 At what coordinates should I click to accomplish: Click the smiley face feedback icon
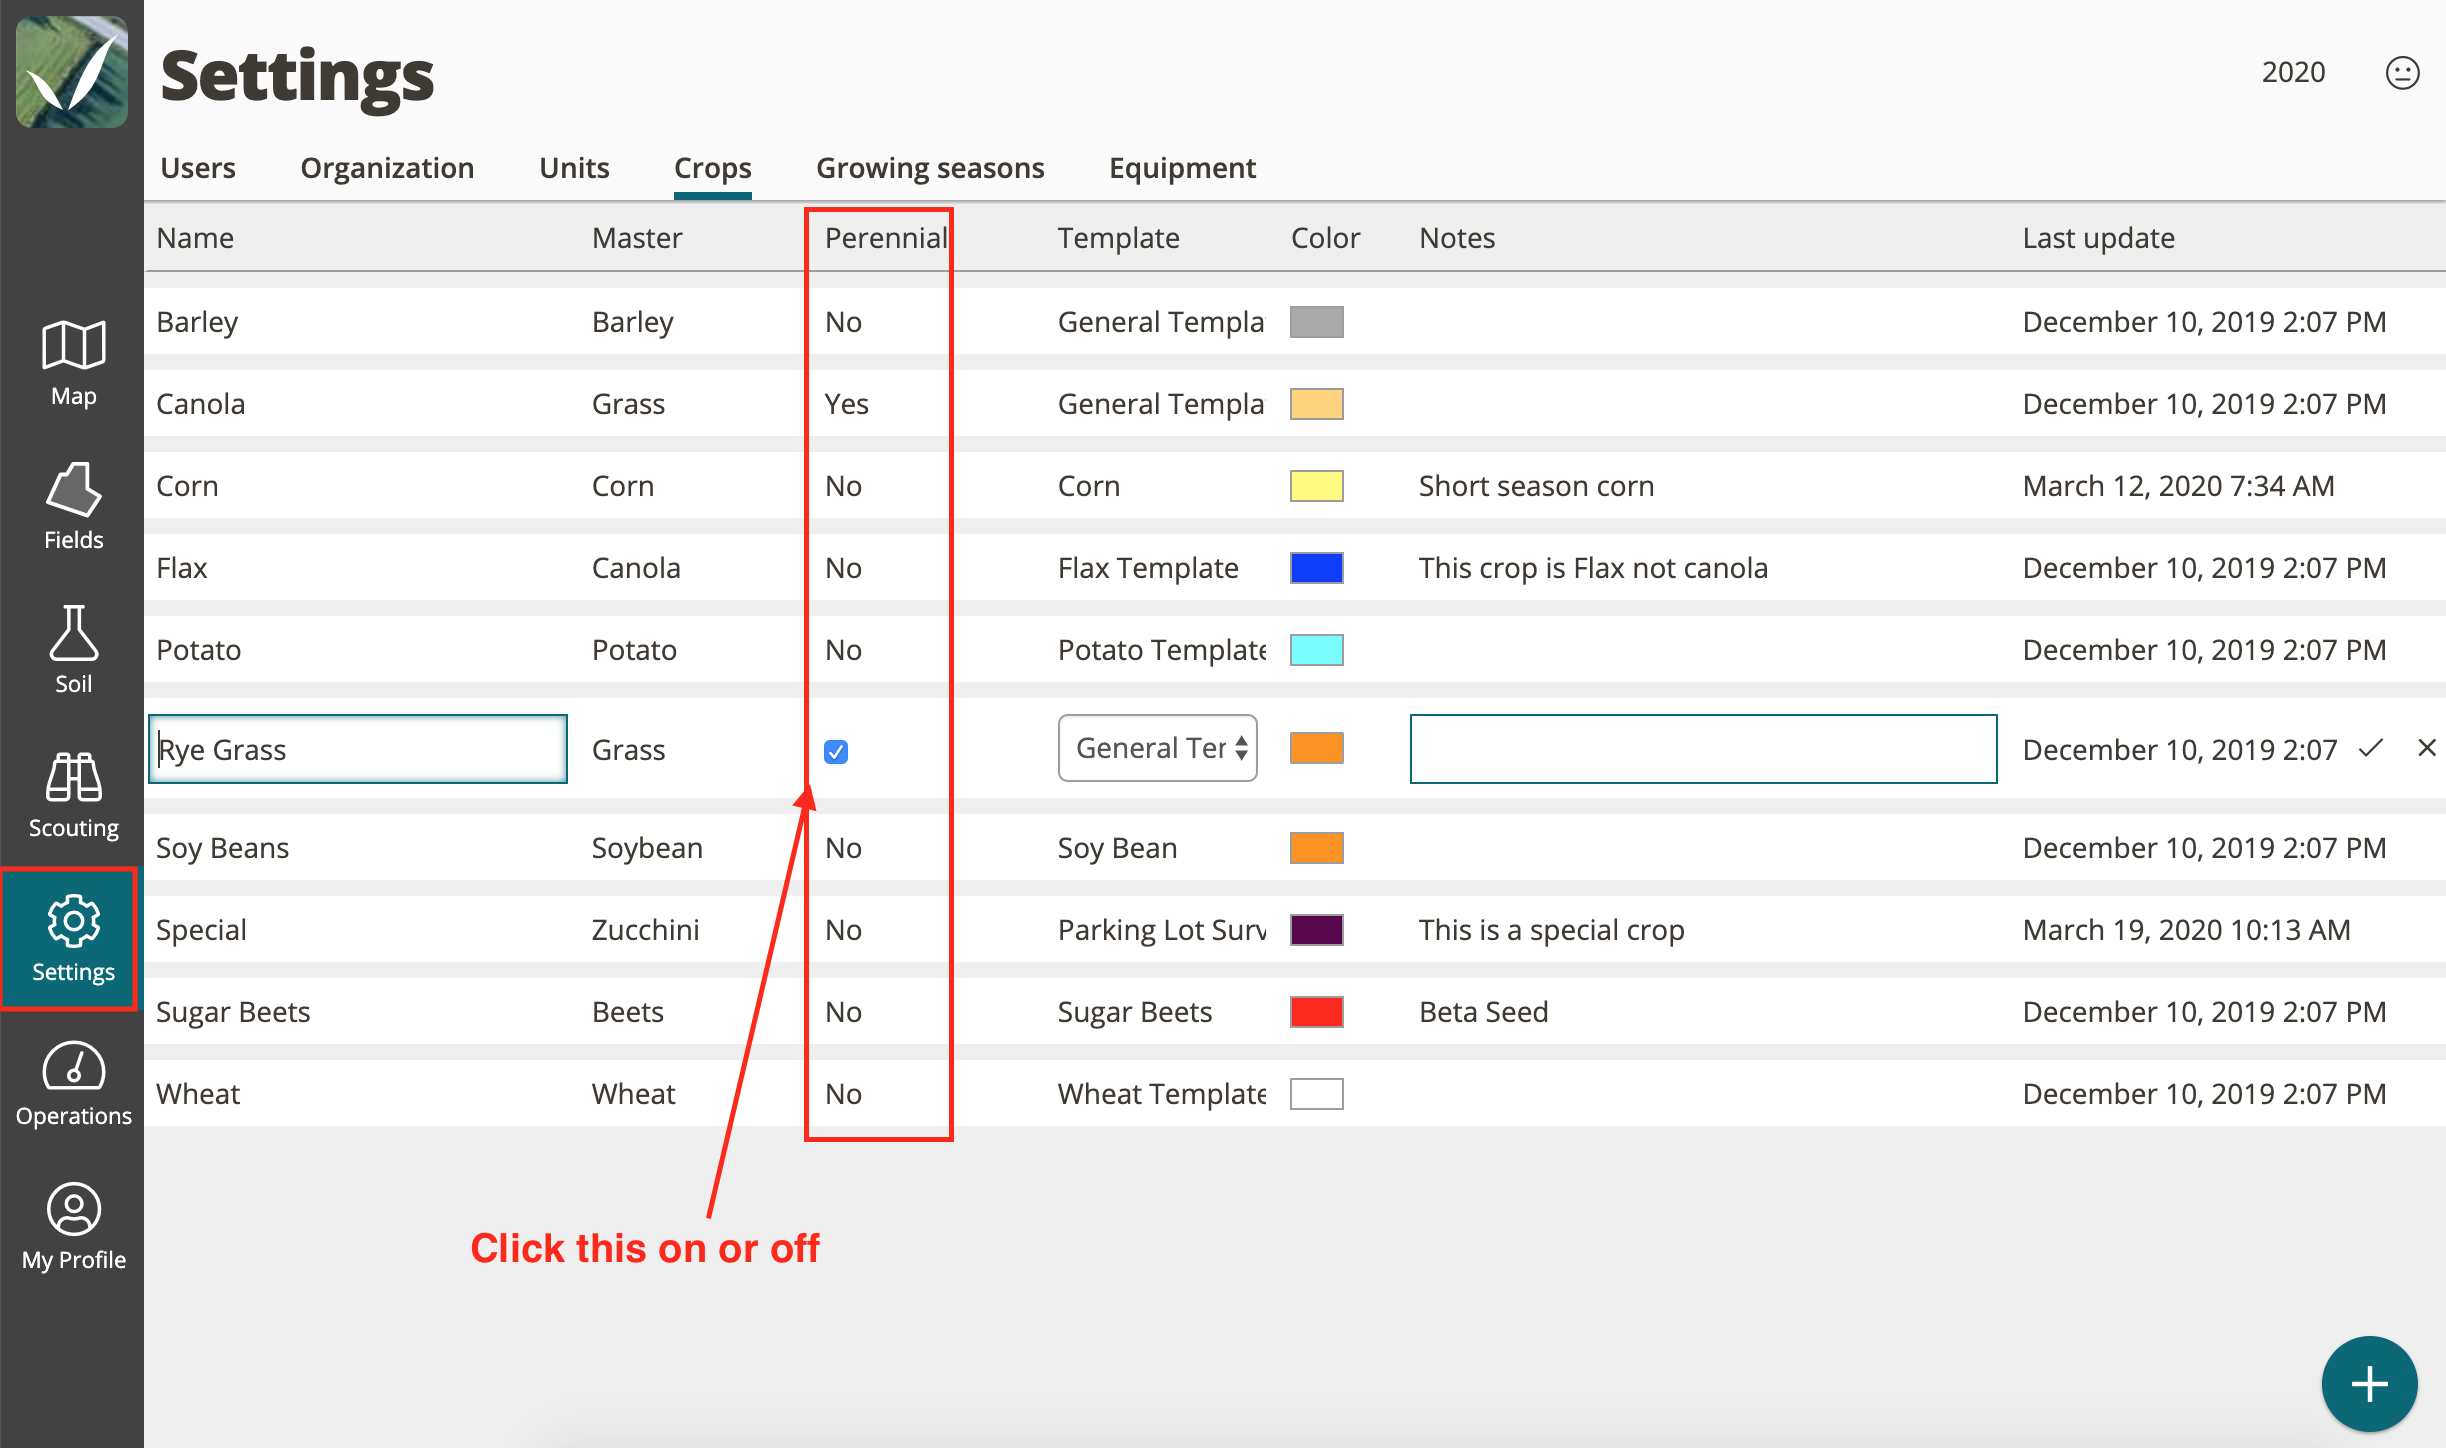click(x=2402, y=73)
